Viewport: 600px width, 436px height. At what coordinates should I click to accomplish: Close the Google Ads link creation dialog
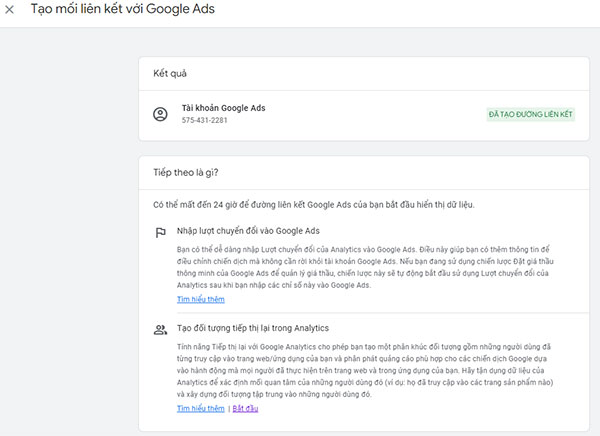pos(10,10)
